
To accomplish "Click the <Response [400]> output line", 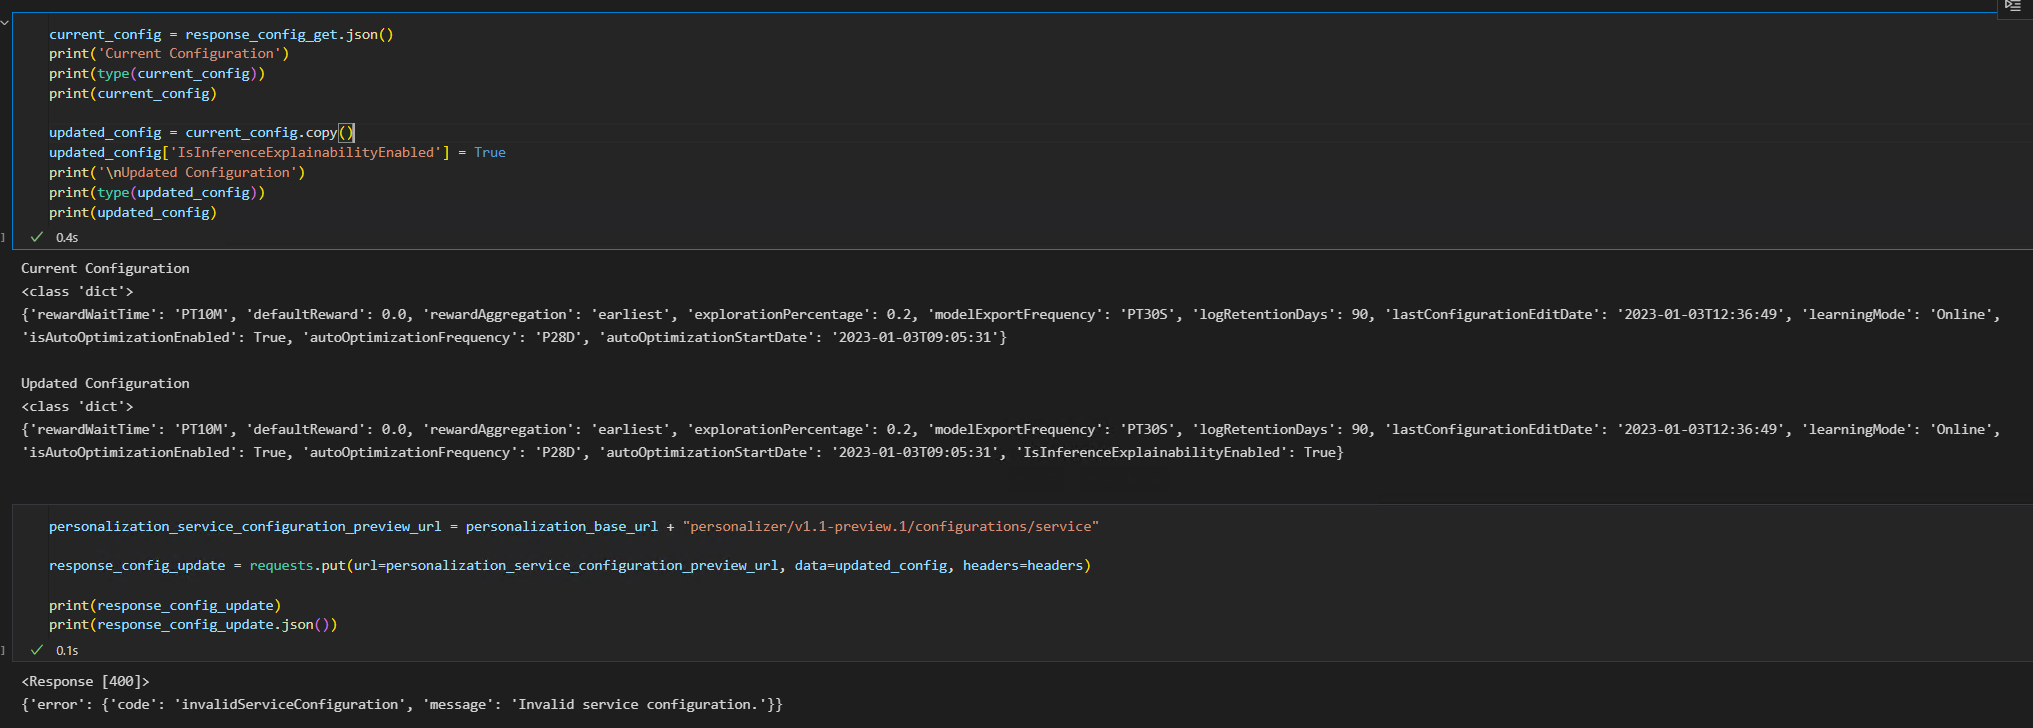I will pos(85,682).
